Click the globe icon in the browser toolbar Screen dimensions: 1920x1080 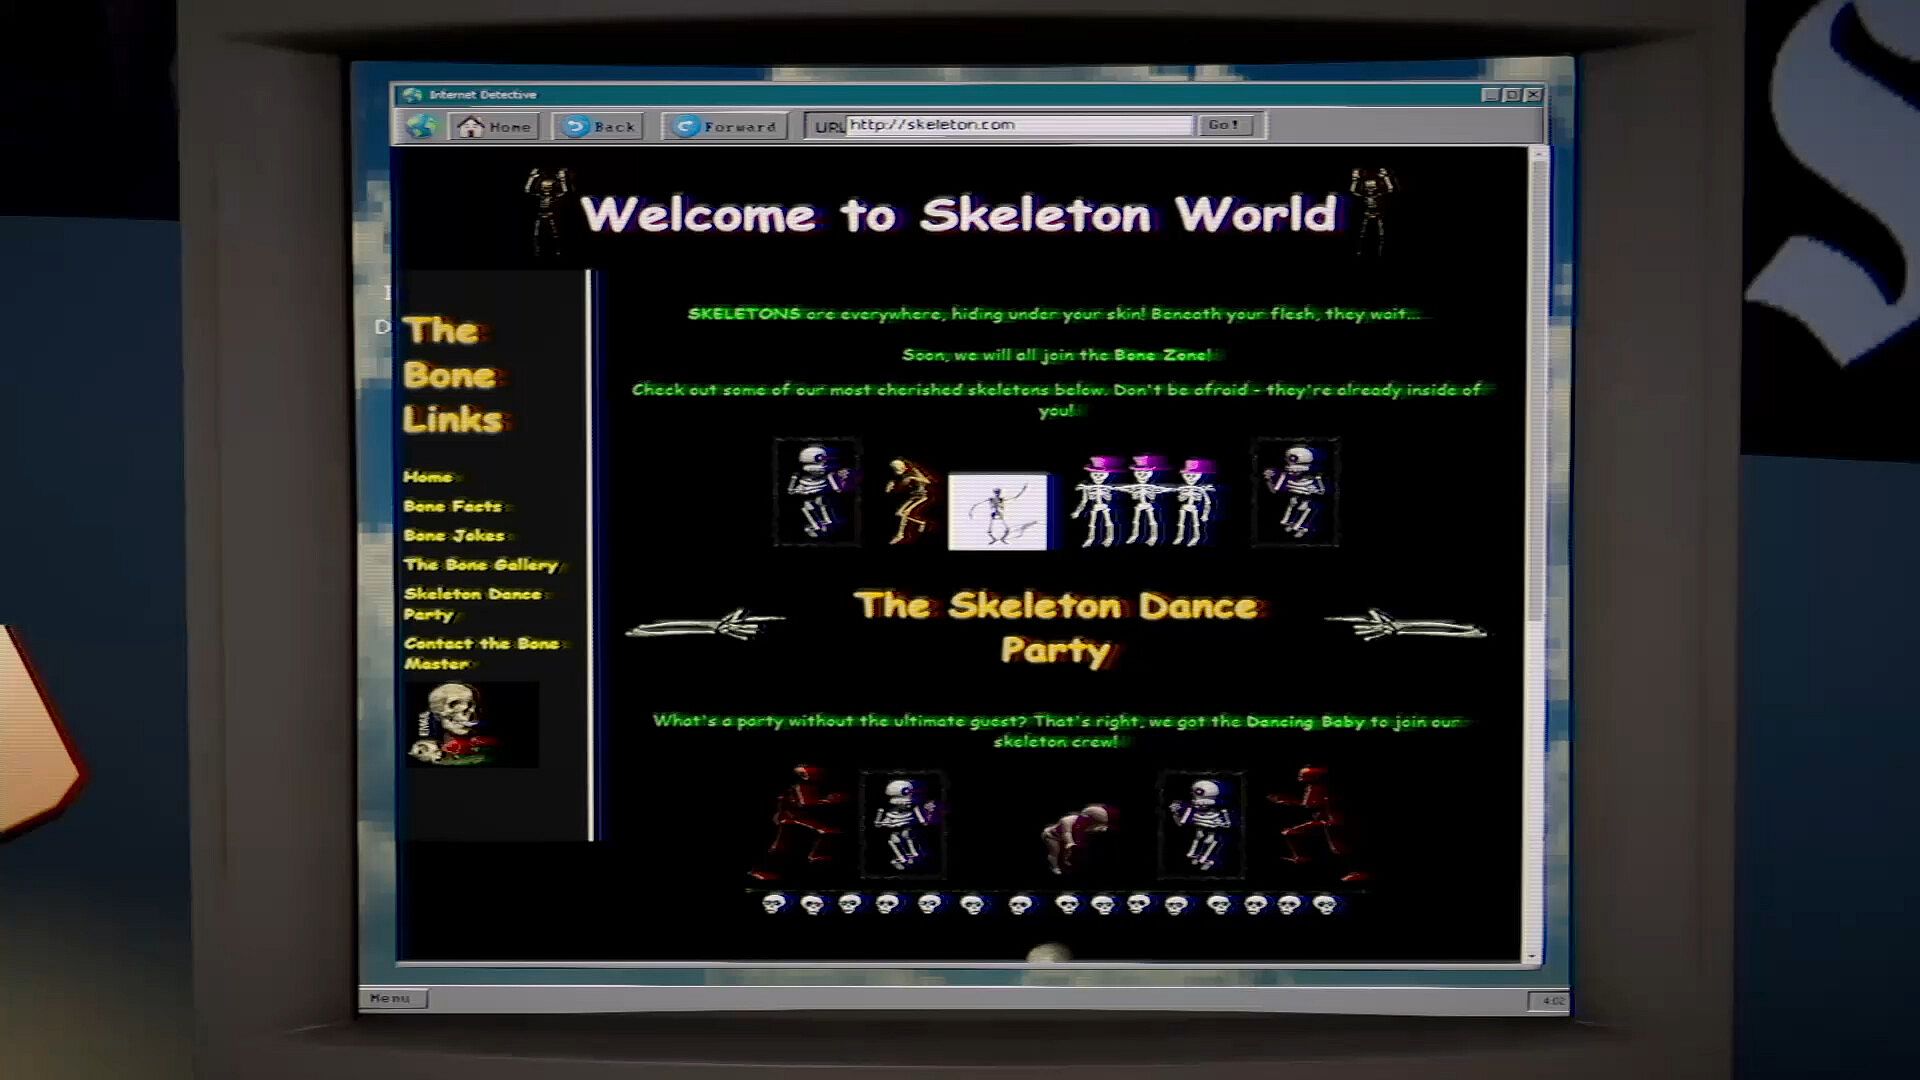point(422,127)
